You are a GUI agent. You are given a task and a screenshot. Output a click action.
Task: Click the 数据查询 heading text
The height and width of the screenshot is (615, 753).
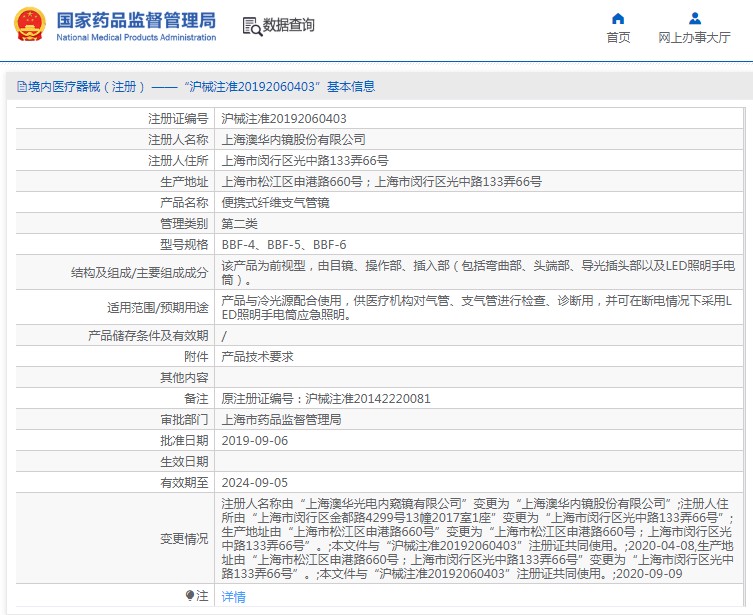pos(289,25)
